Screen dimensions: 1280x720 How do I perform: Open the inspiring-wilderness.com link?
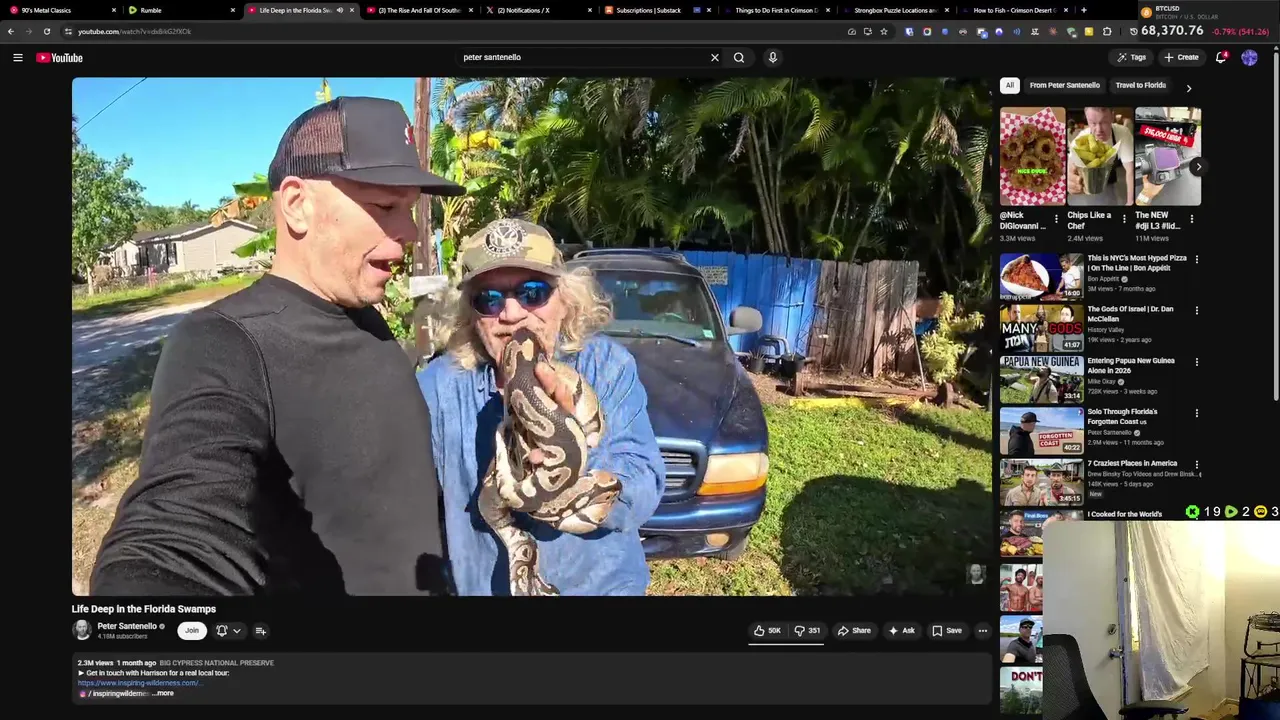point(139,683)
